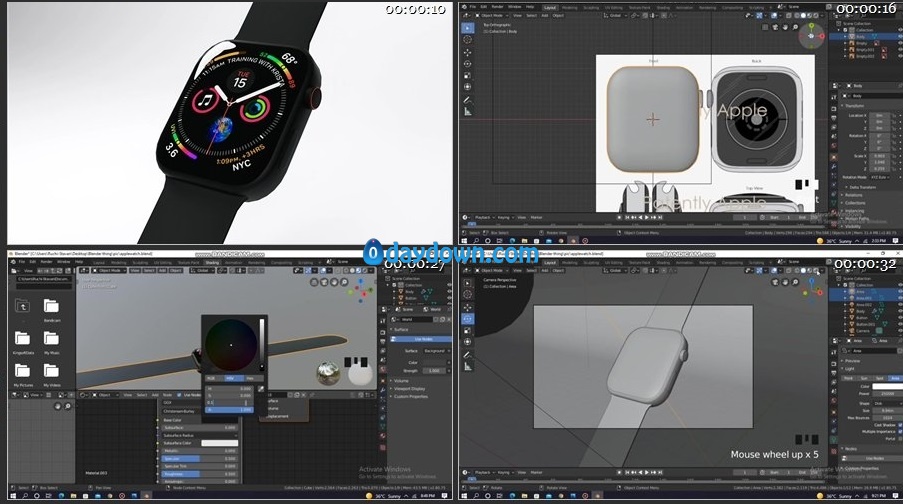Image resolution: width=903 pixels, height=504 pixels.
Task: Expand the Volume panel in World properties
Action: [400, 381]
